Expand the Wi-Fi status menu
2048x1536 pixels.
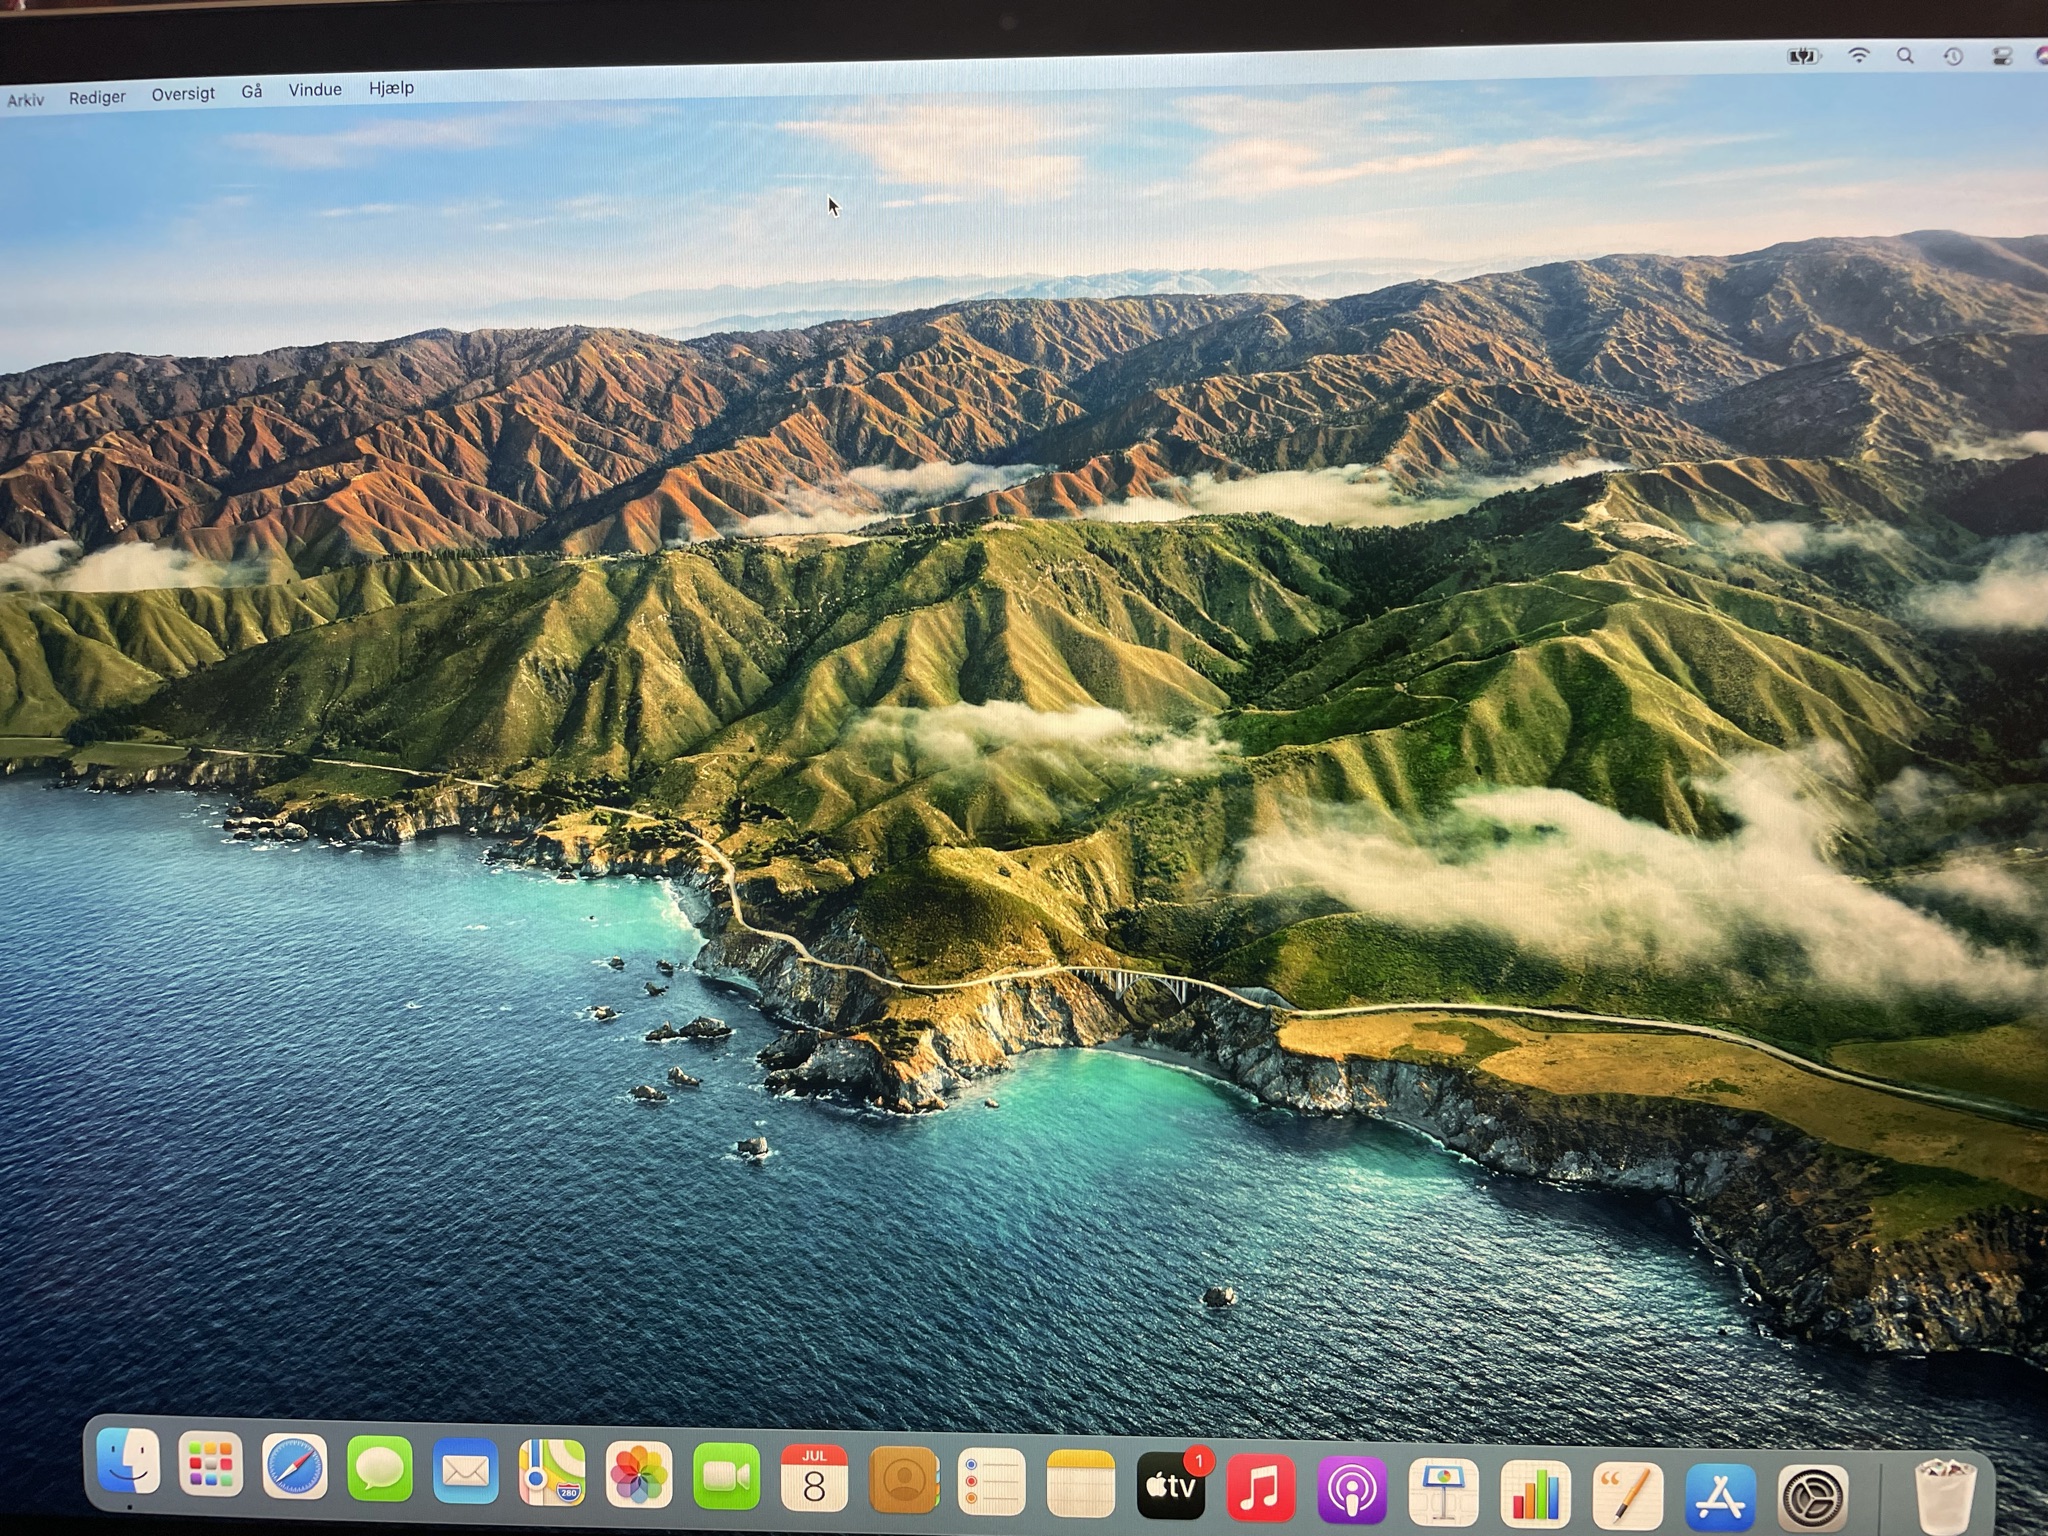(1858, 56)
